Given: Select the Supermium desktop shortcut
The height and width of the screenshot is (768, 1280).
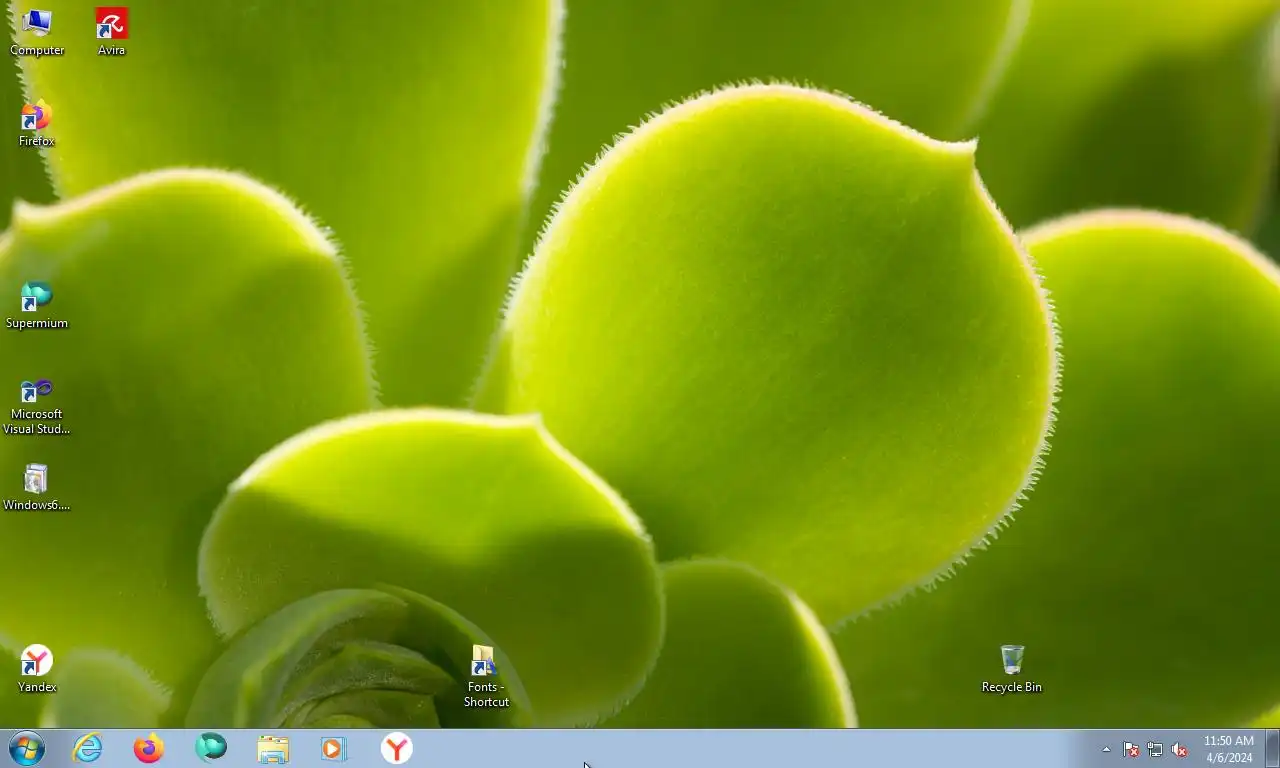Looking at the screenshot, I should pyautogui.click(x=36, y=305).
